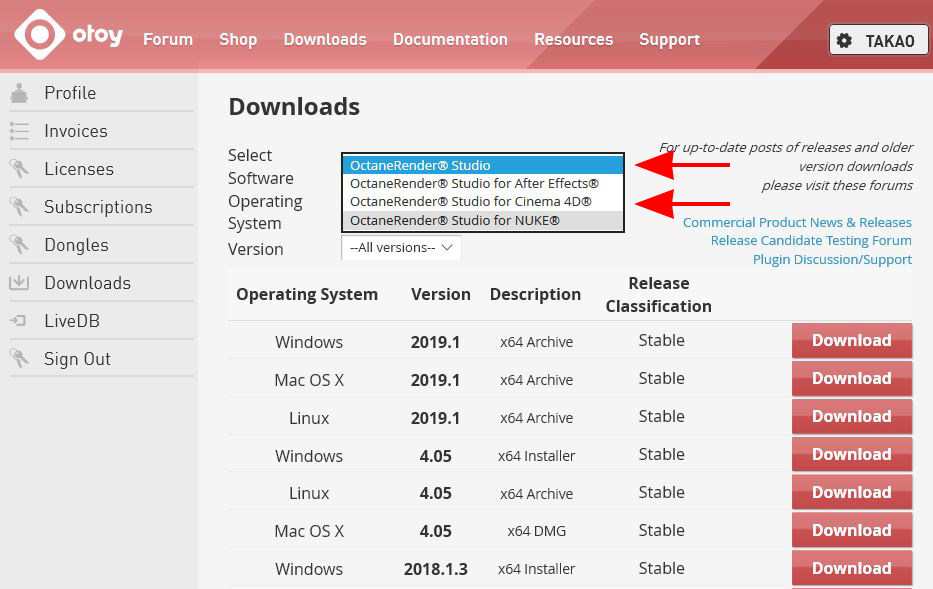Open Commercial Product News & Releases link
Viewport: 933px width, 589px height.
tap(797, 222)
